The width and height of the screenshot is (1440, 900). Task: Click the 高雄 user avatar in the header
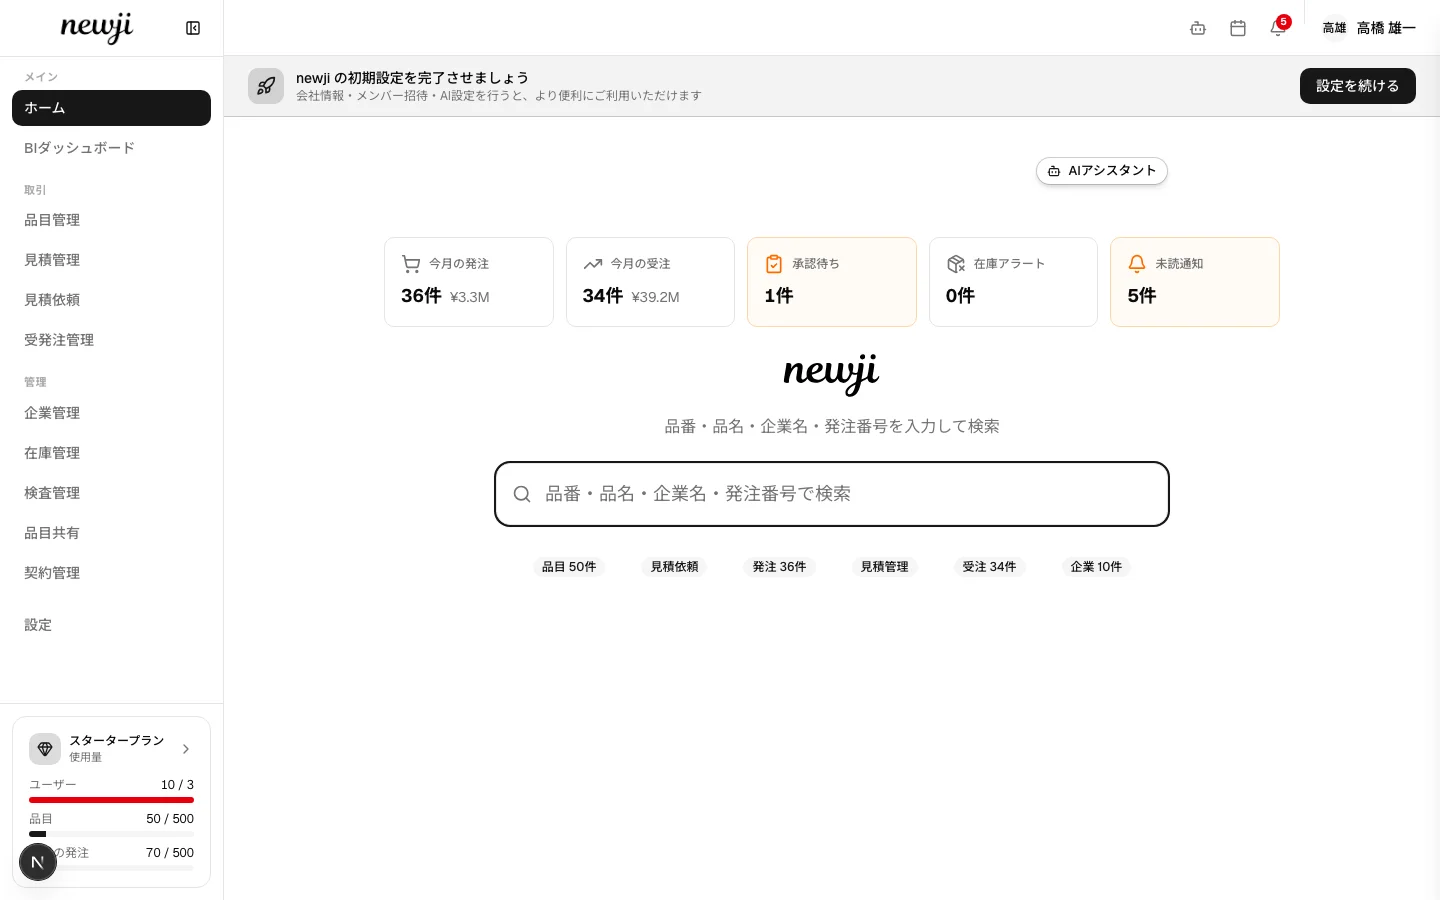tap(1334, 28)
